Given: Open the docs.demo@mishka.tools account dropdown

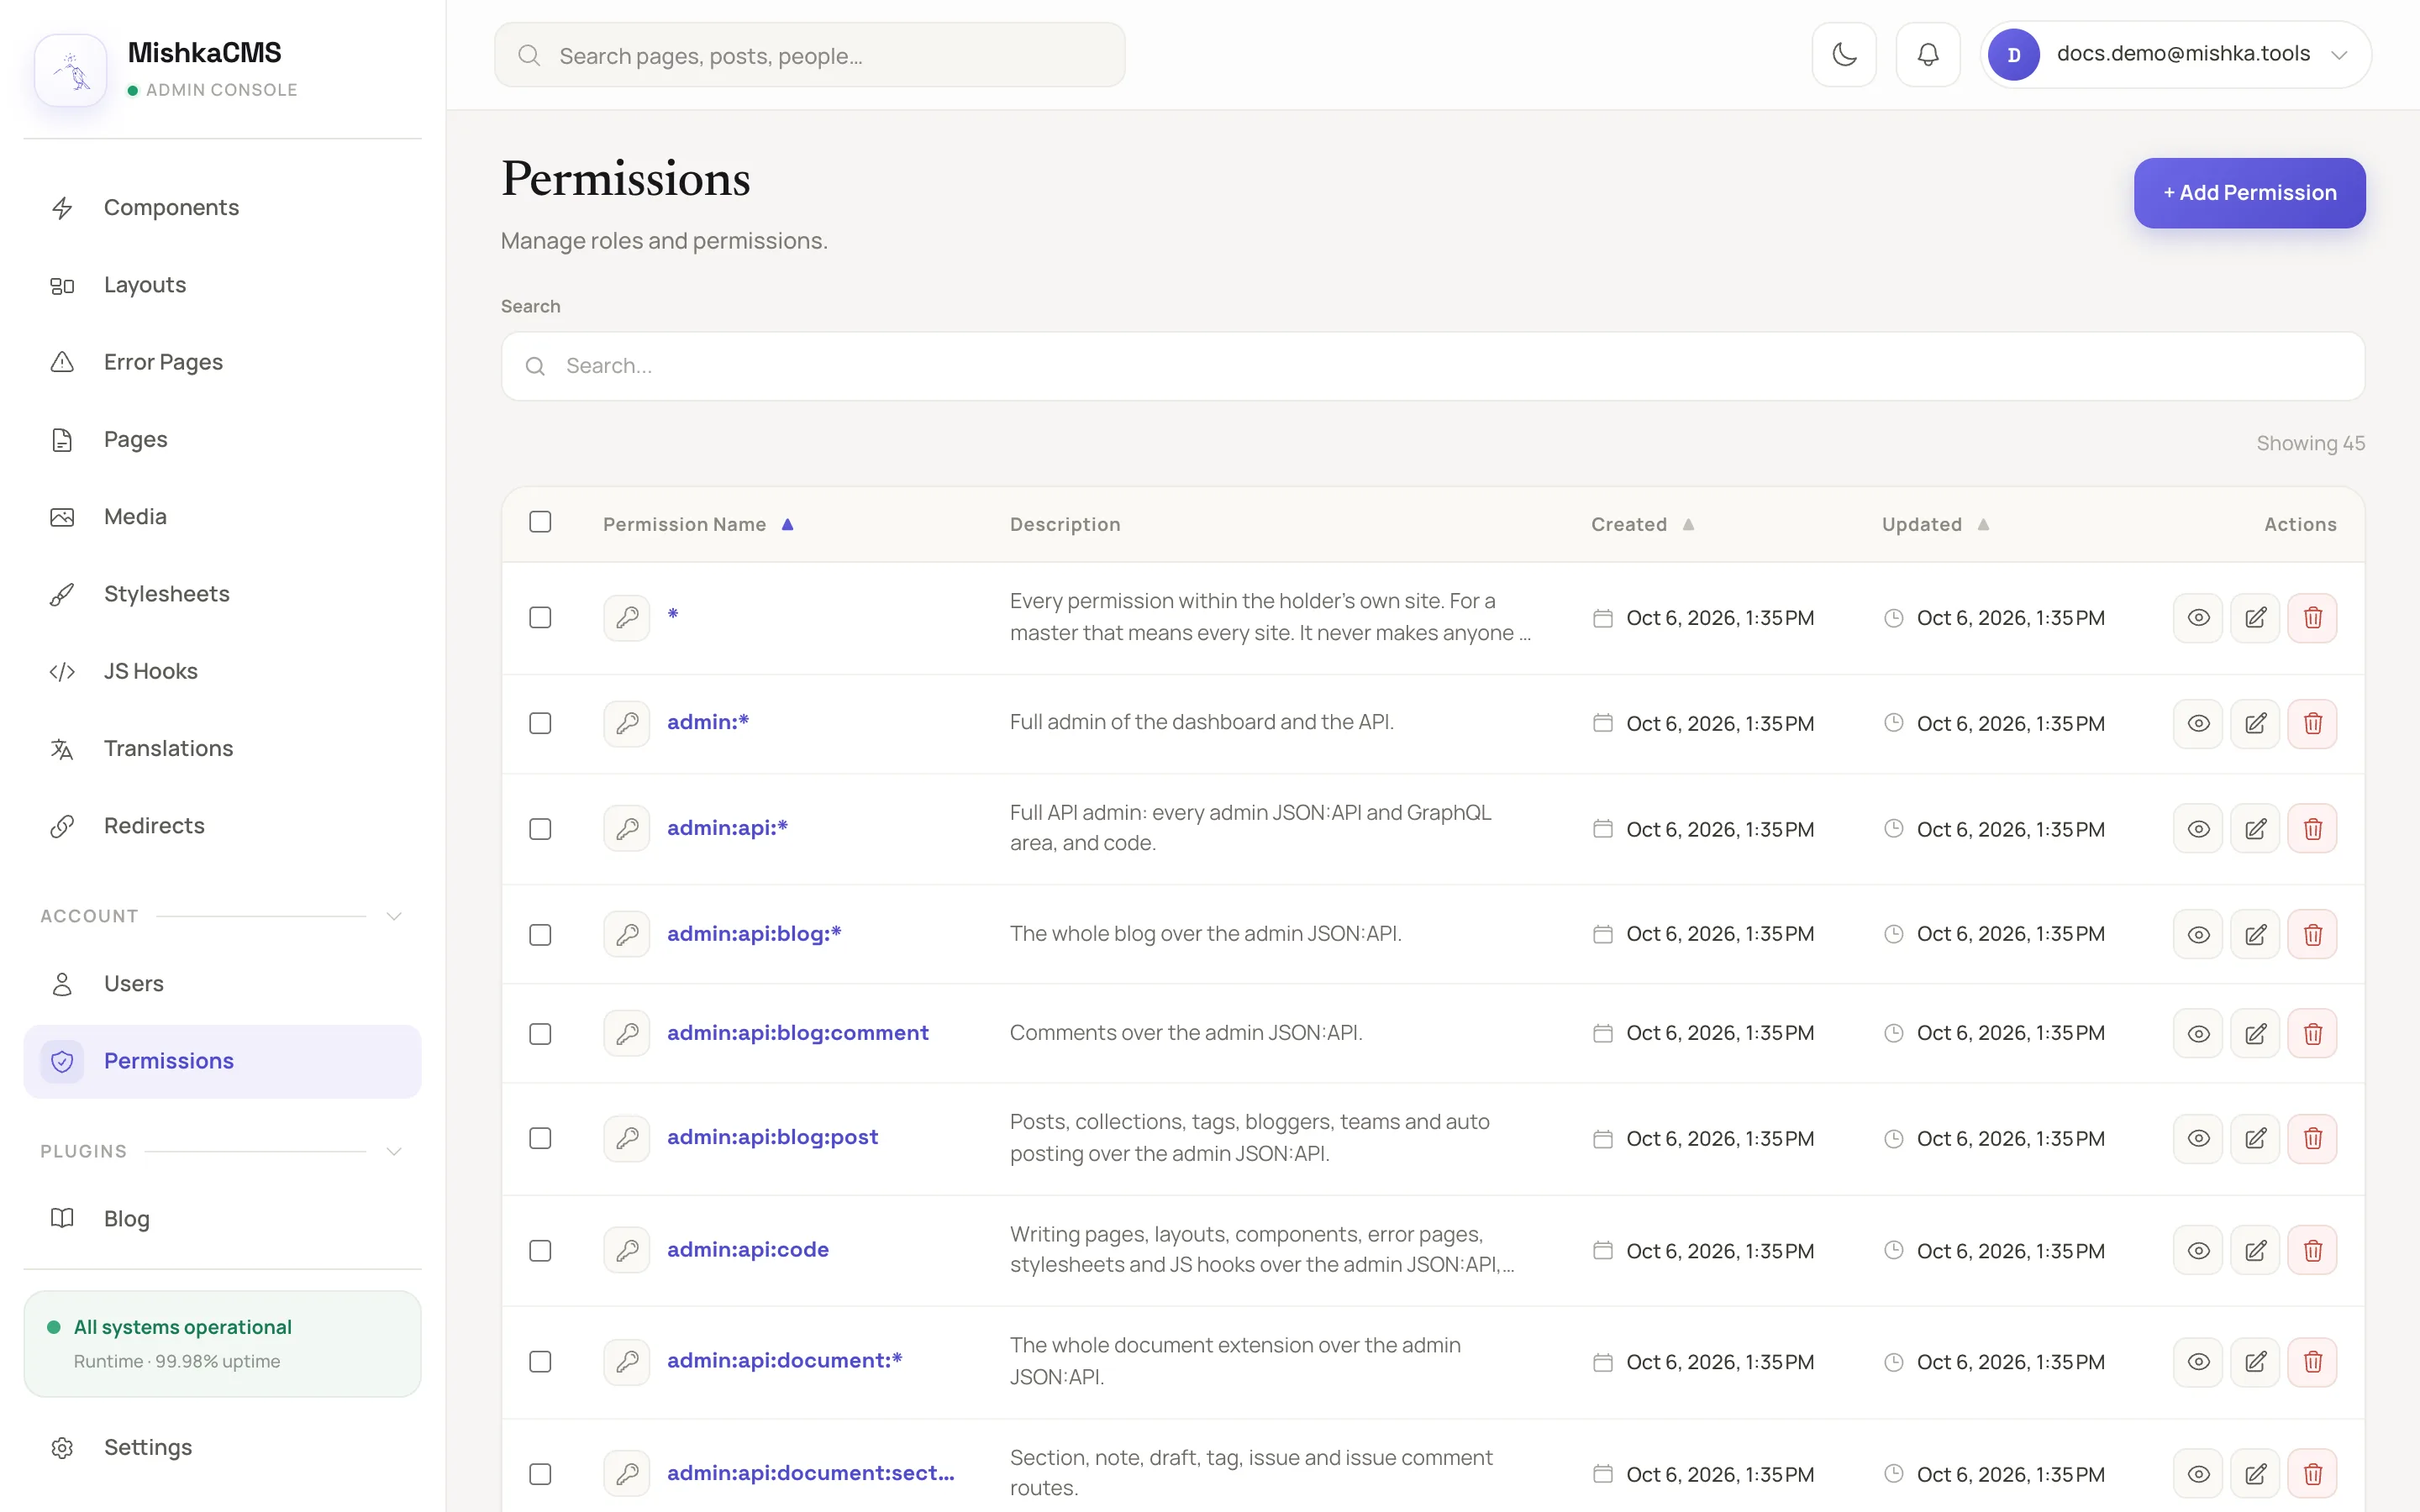Looking at the screenshot, I should coord(2175,54).
